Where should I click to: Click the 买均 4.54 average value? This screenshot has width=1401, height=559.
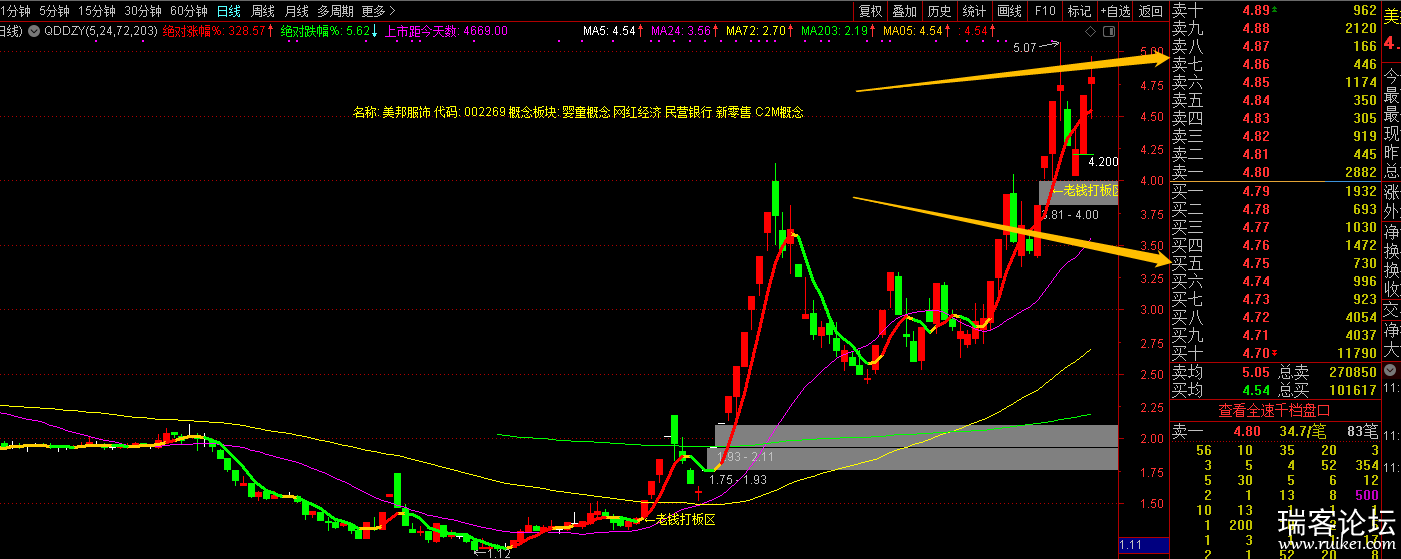pyautogui.click(x=1255, y=390)
